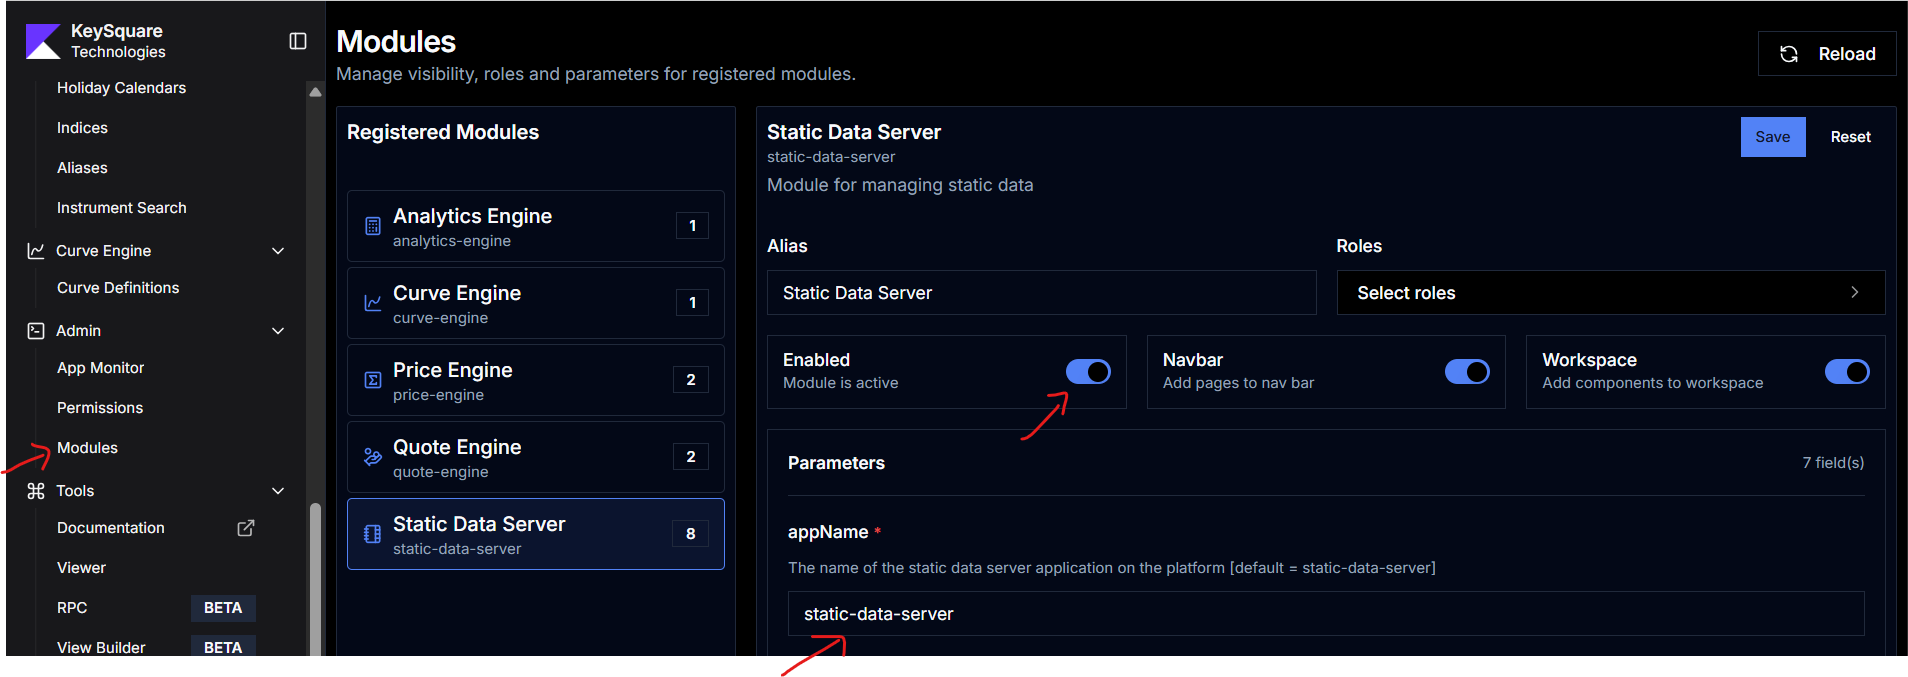Toggle the Workspace switch

1847,372
